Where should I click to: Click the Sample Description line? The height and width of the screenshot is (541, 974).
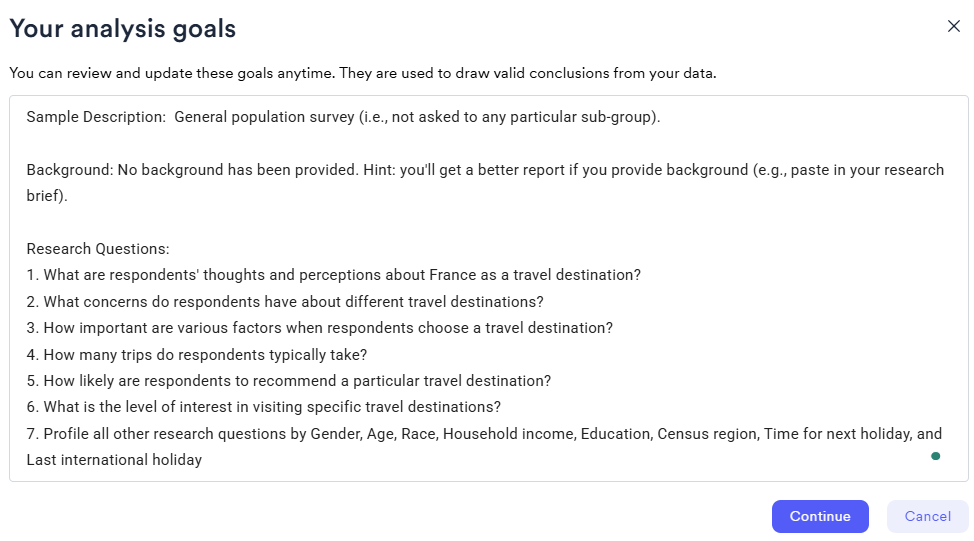point(343,117)
